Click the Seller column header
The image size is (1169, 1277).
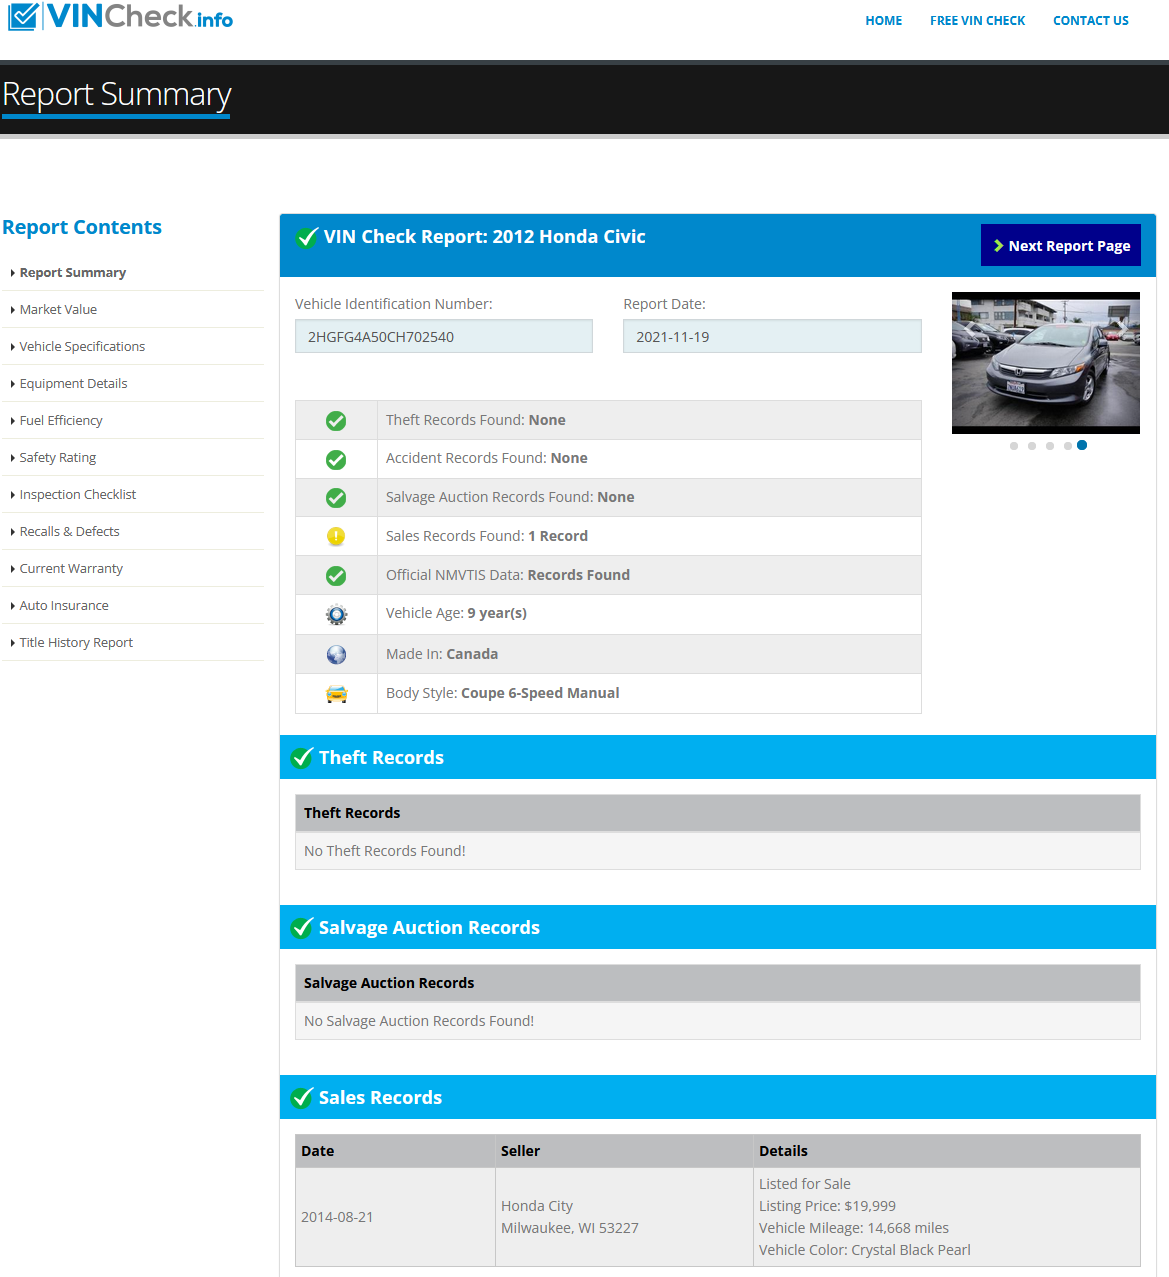(520, 1151)
